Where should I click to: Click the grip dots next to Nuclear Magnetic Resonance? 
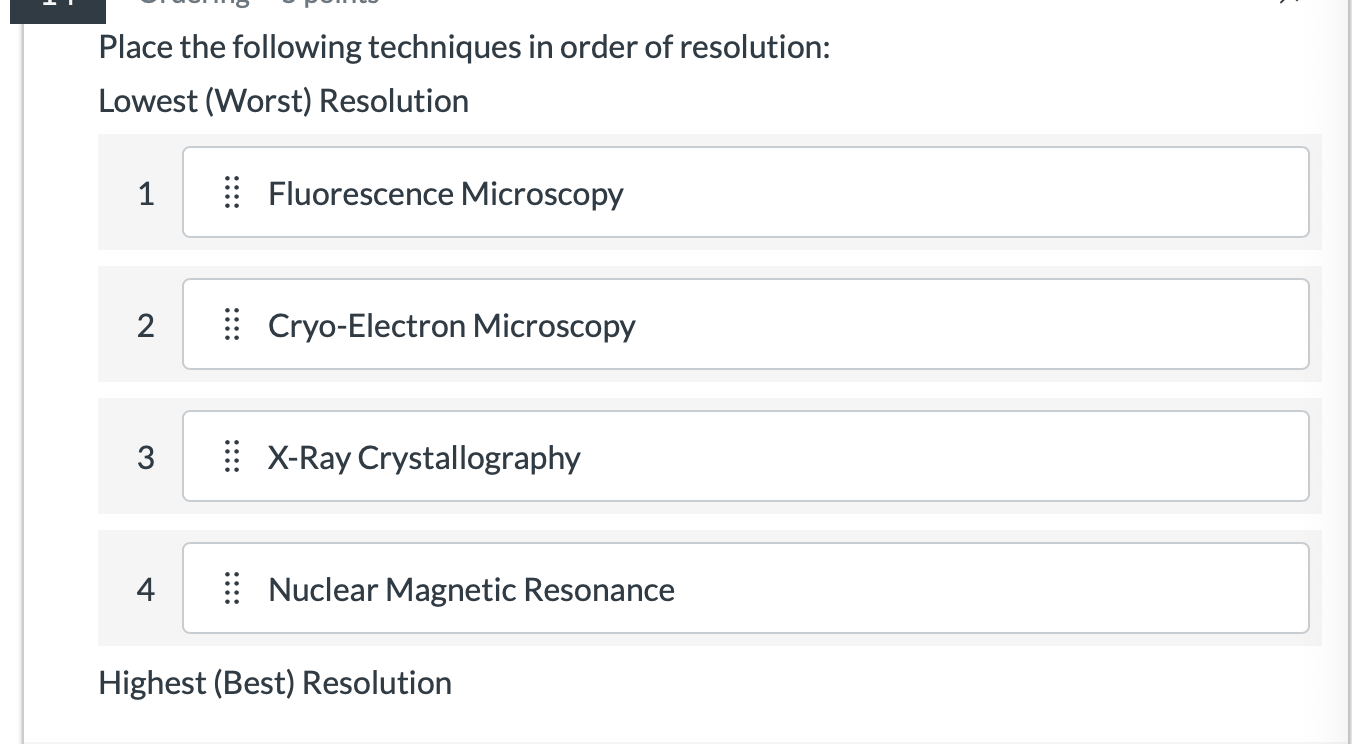pyautogui.click(x=232, y=588)
